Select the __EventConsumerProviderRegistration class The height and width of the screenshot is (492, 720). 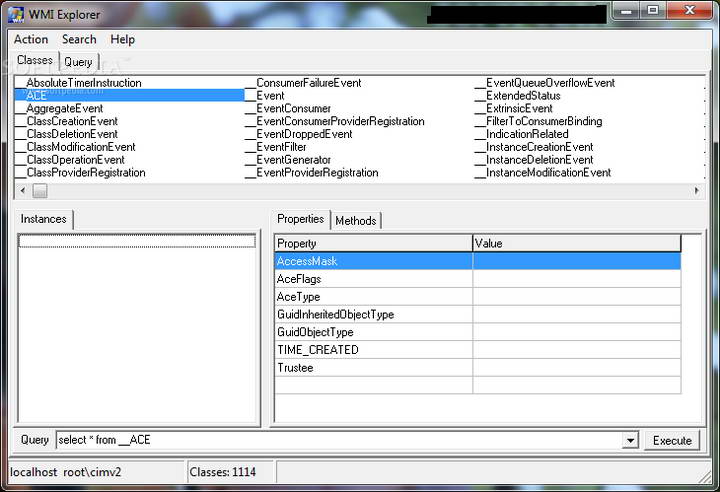[335, 121]
